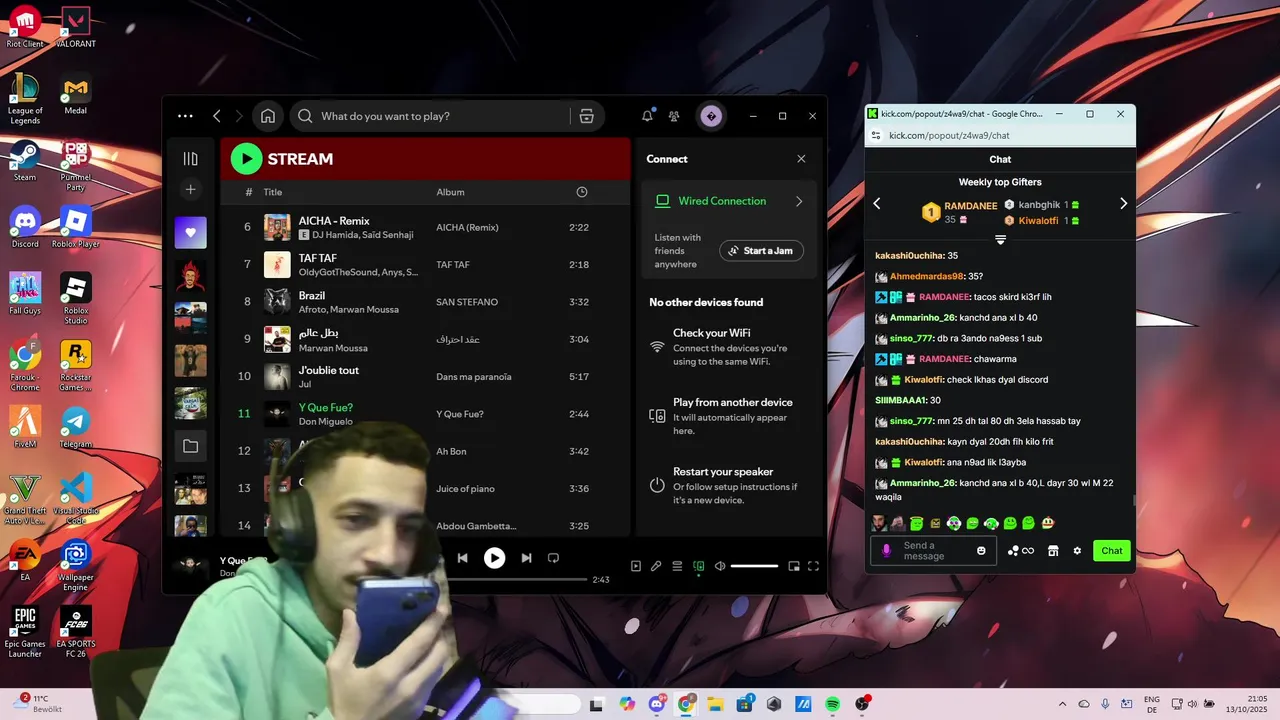Open the SAN STEFANO album link
The image size is (1280, 720).
tap(467, 302)
